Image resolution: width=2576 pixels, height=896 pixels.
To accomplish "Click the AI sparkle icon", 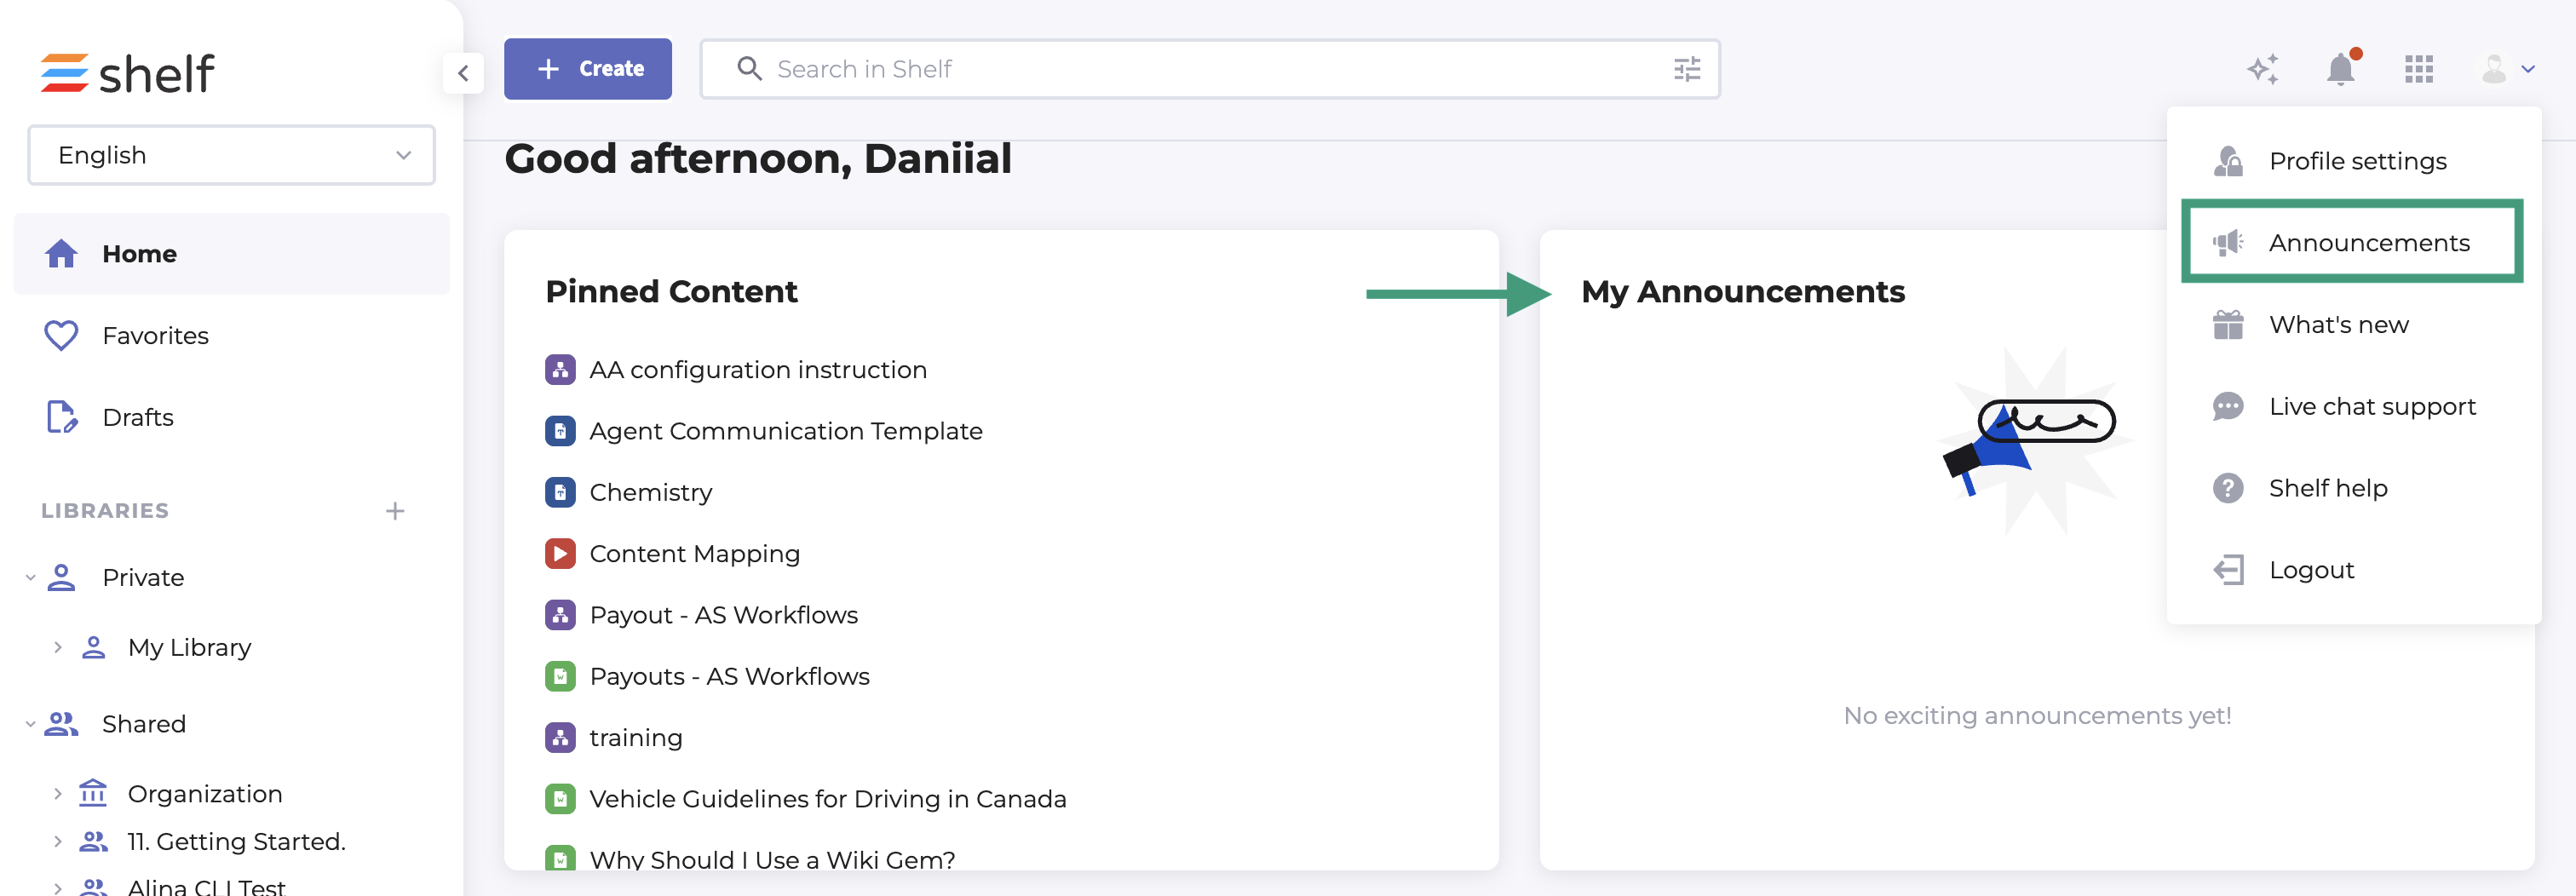I will point(2262,69).
